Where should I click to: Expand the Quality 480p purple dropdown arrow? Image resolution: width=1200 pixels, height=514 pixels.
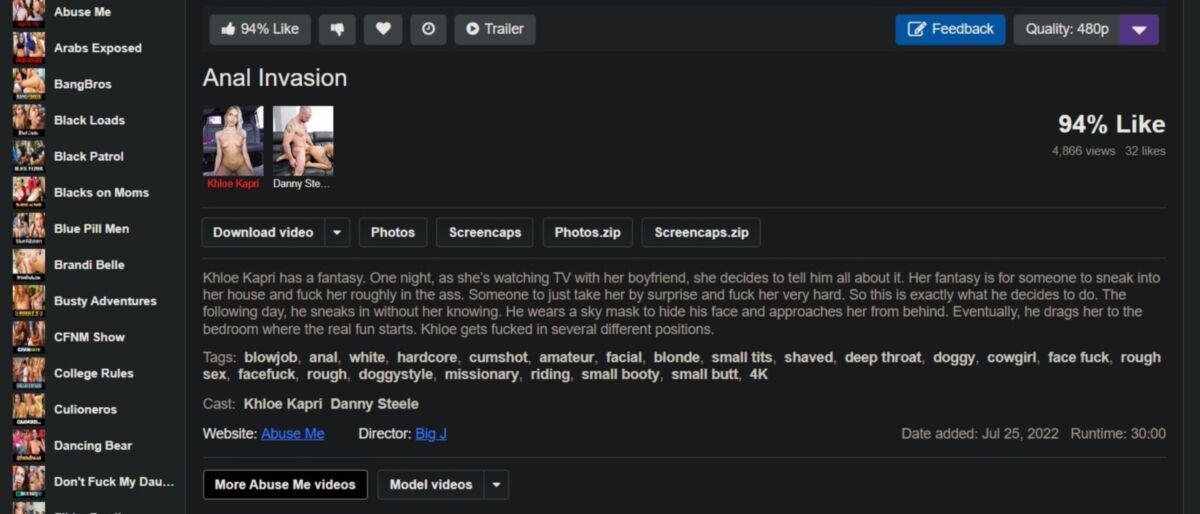click(x=1138, y=29)
